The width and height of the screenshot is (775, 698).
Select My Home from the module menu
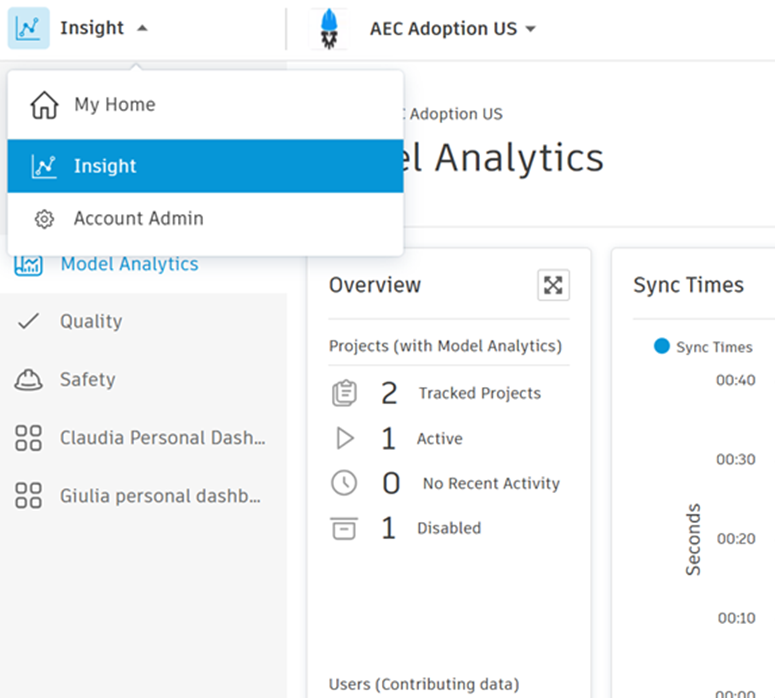[114, 105]
